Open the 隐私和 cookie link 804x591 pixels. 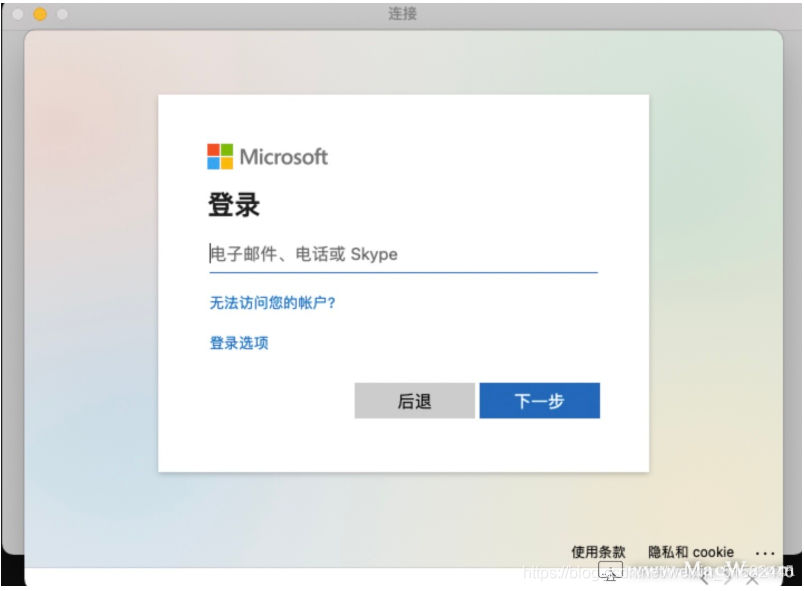(691, 552)
